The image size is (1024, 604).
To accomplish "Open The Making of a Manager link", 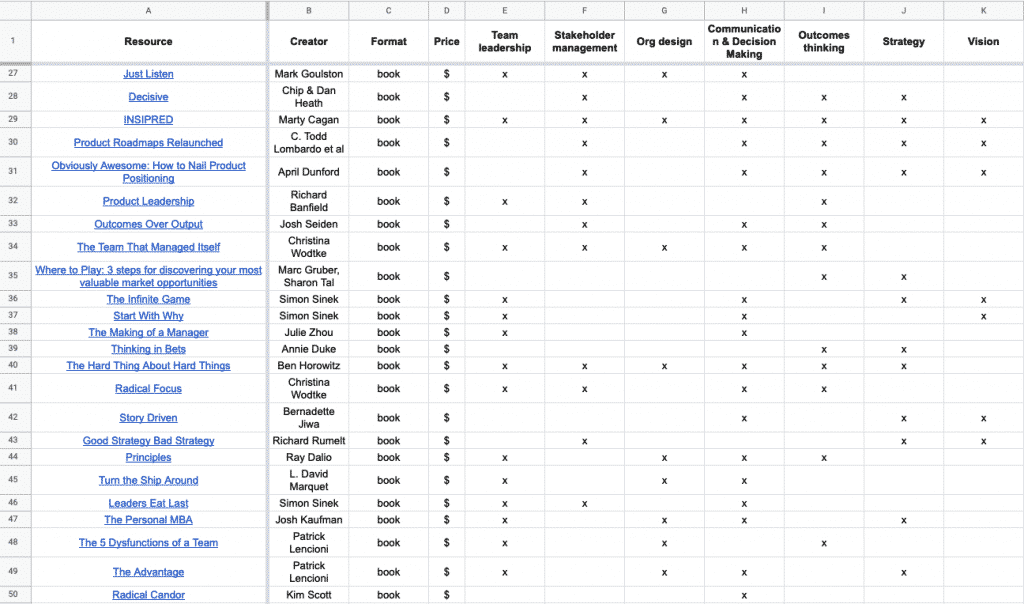I will pyautogui.click(x=148, y=332).
